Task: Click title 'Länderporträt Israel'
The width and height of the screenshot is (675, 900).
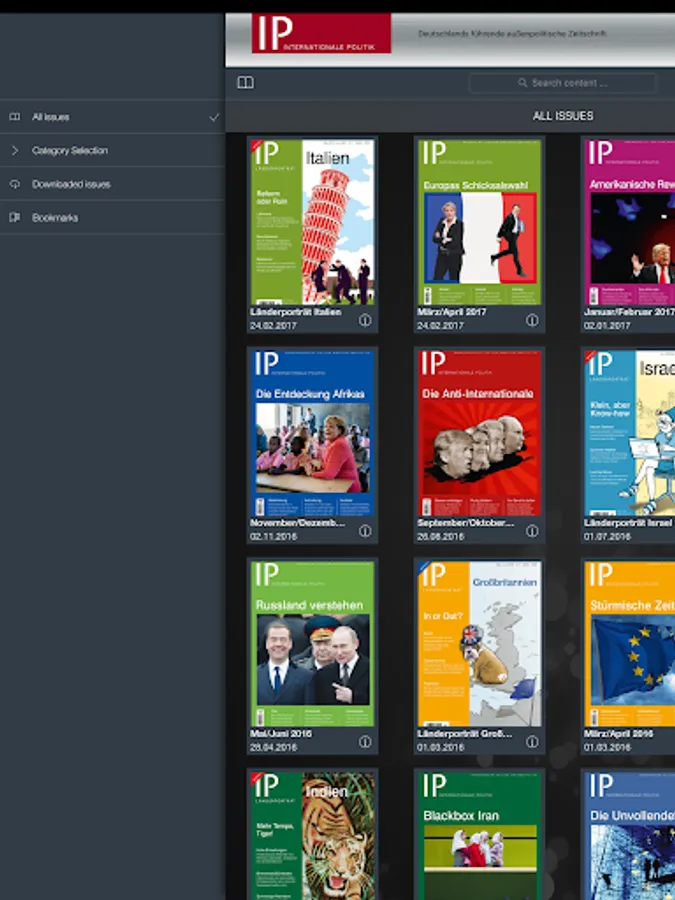Action: click(x=627, y=523)
